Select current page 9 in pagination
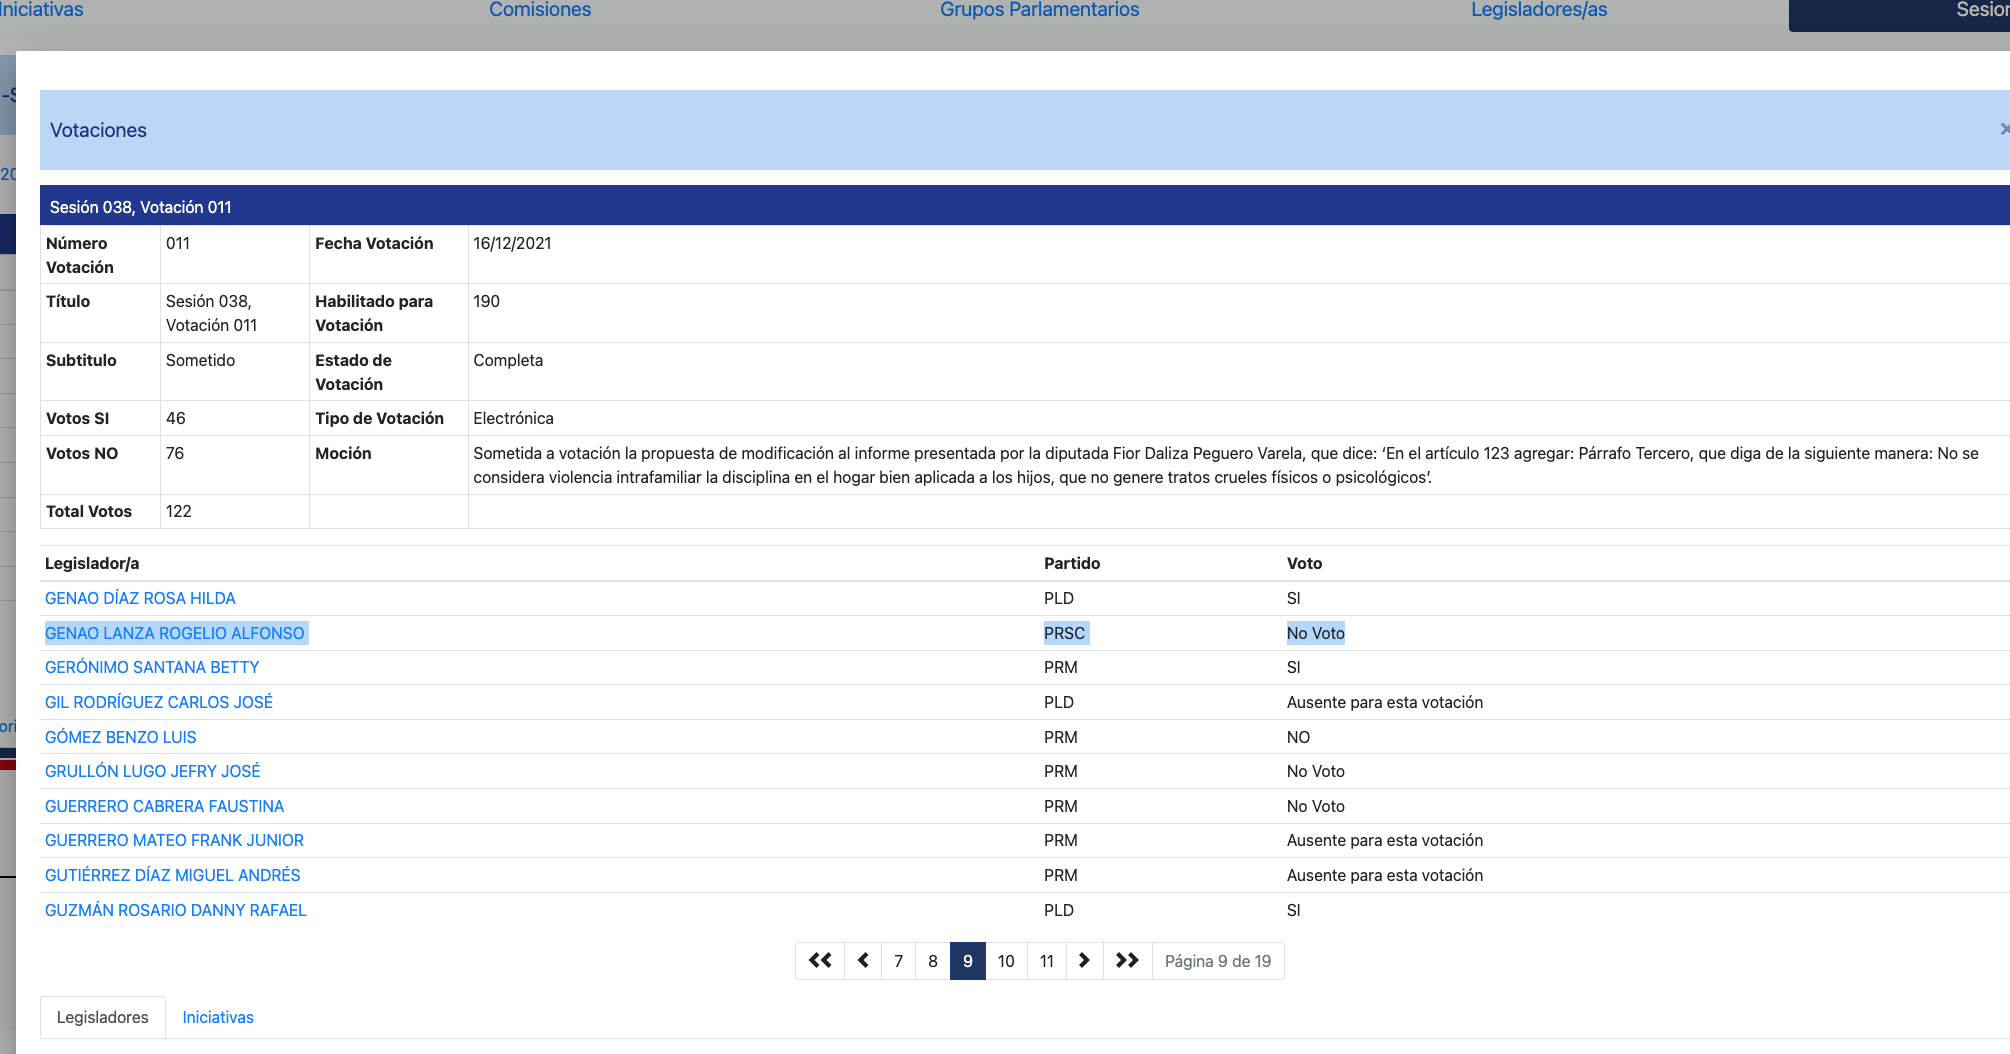The height and width of the screenshot is (1054, 2010). [968, 961]
